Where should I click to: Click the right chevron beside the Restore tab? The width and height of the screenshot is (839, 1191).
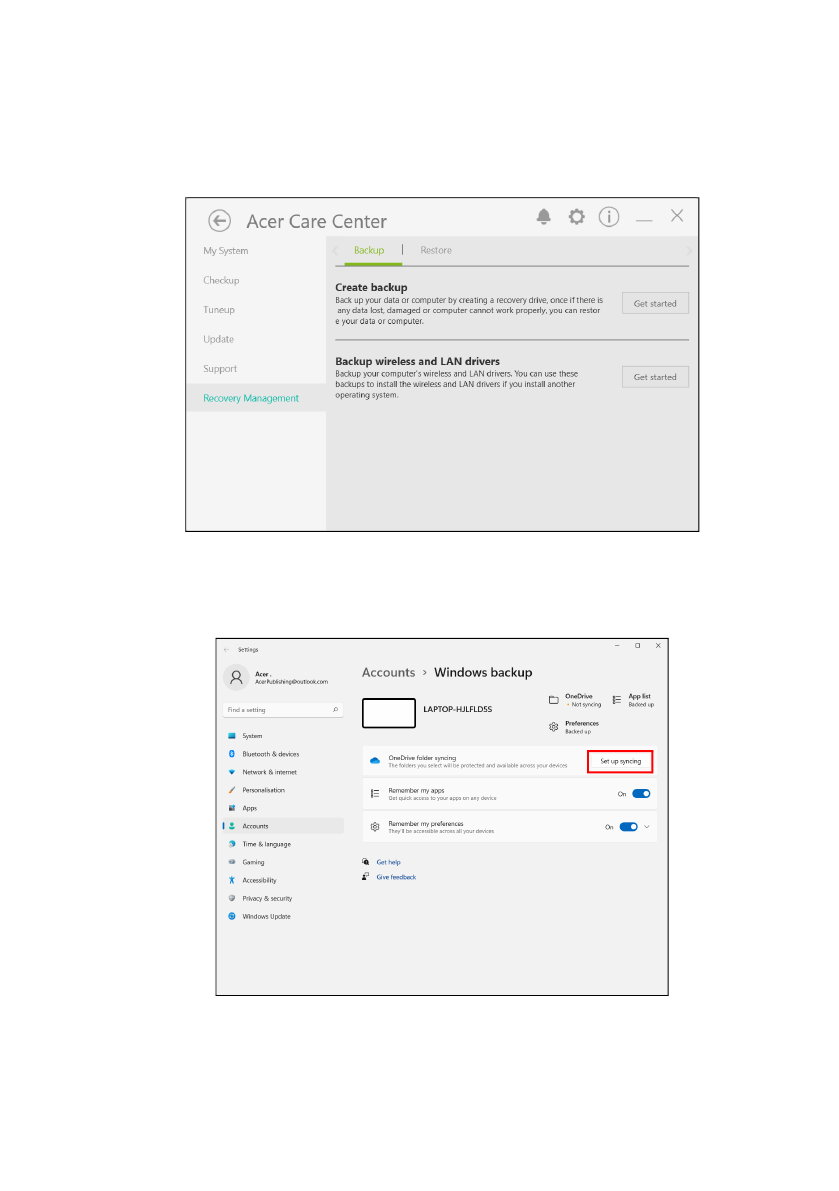688,250
